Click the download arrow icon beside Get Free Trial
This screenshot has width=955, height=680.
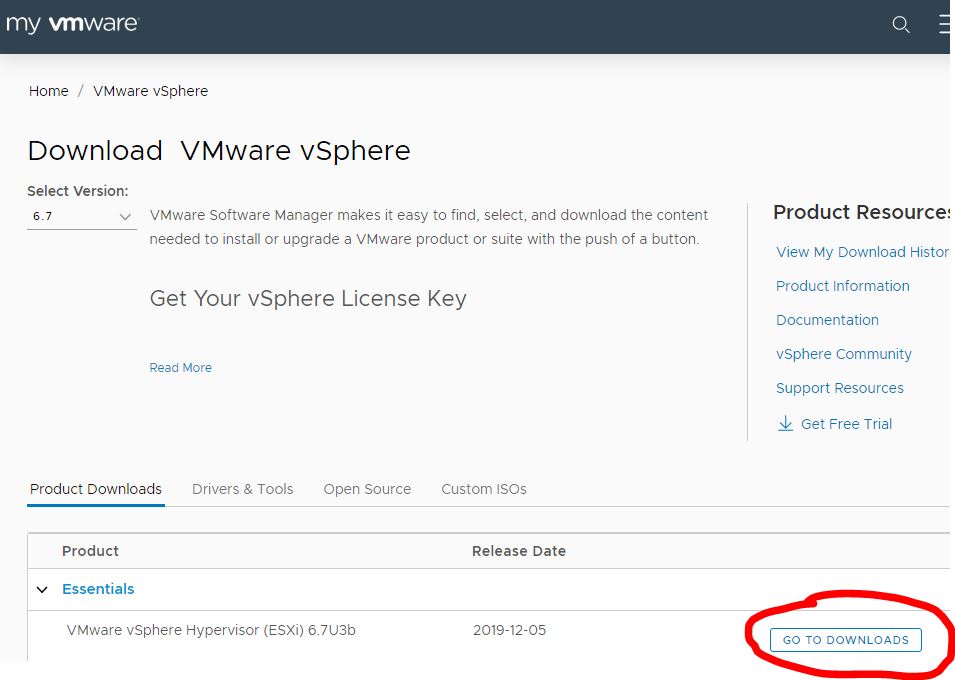click(785, 424)
